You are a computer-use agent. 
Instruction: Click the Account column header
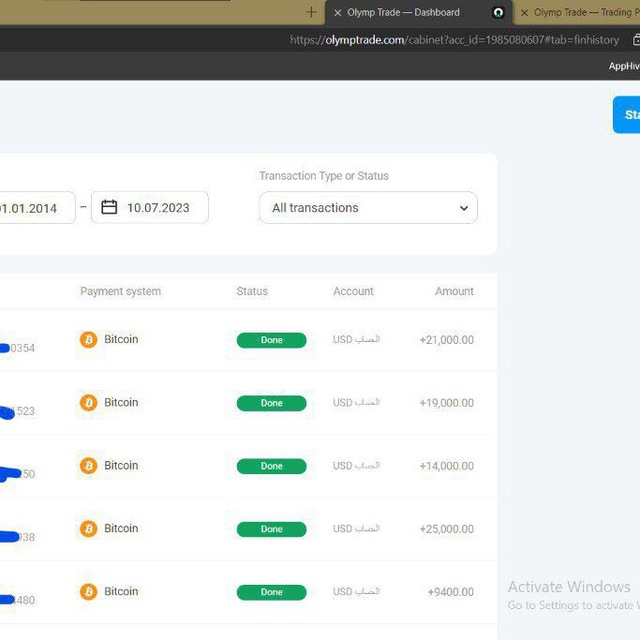click(353, 291)
